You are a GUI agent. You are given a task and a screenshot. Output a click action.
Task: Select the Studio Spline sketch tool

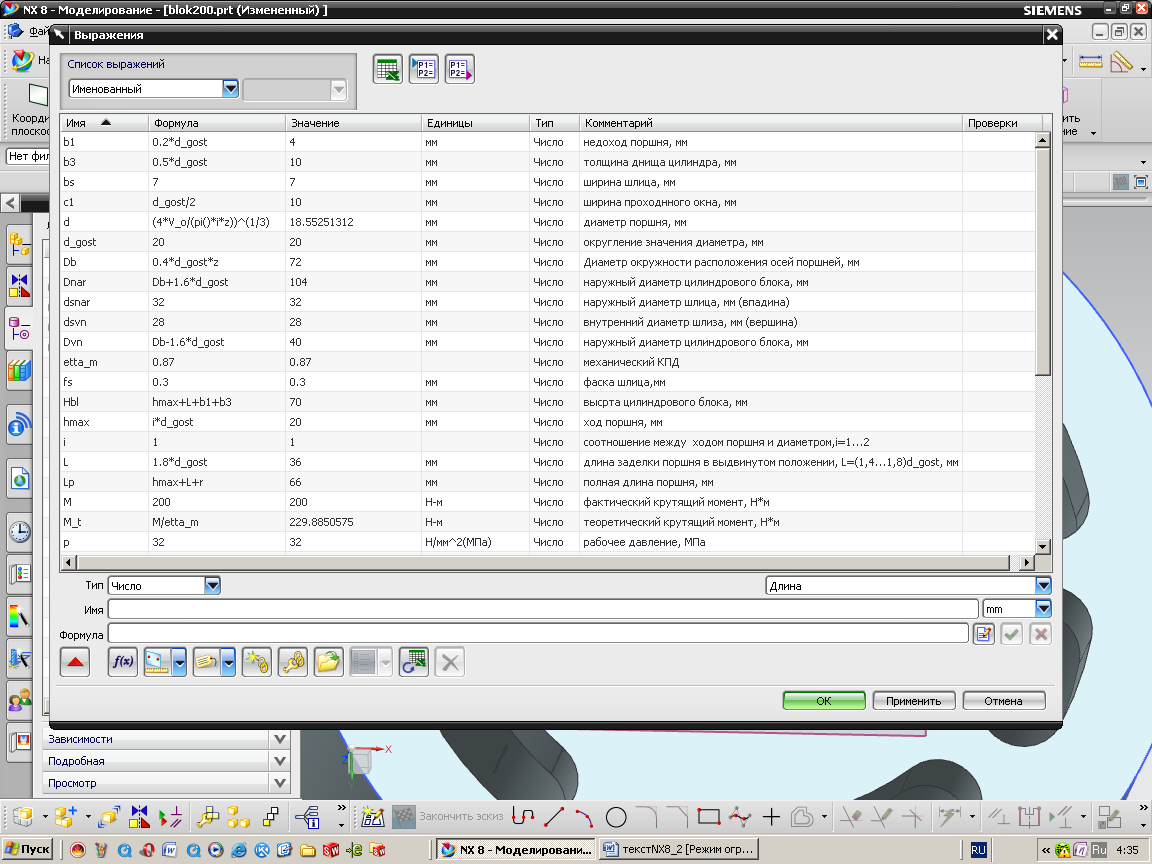(740, 816)
